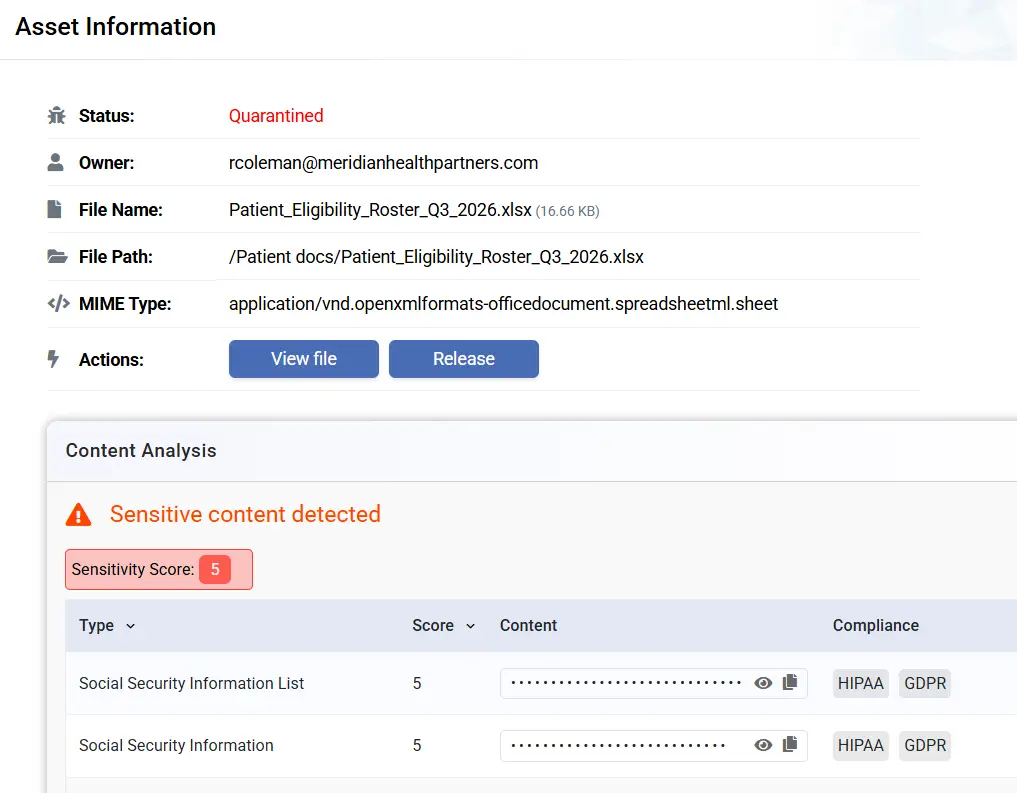Click the Asset Information page title
Image resolution: width=1017 pixels, height=793 pixels.
click(x=115, y=27)
